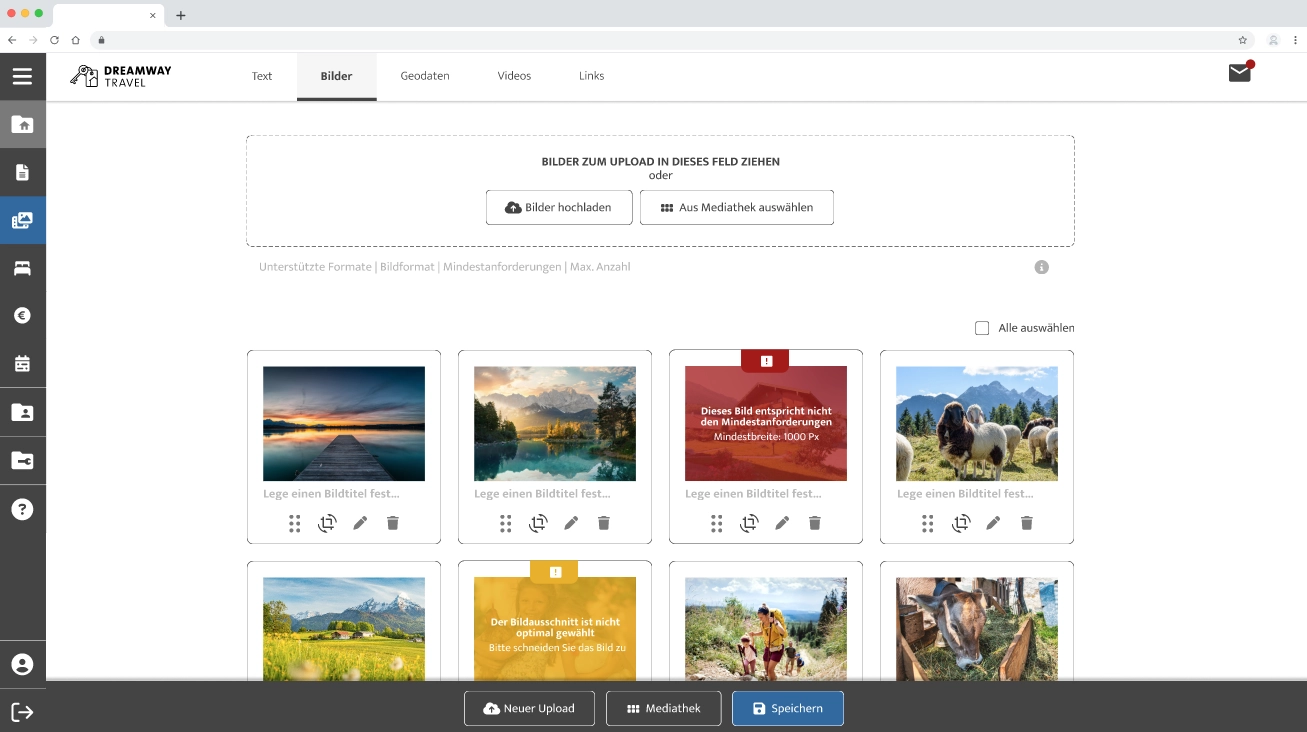
Task: Click the help question mark icon
Action: tap(22, 509)
